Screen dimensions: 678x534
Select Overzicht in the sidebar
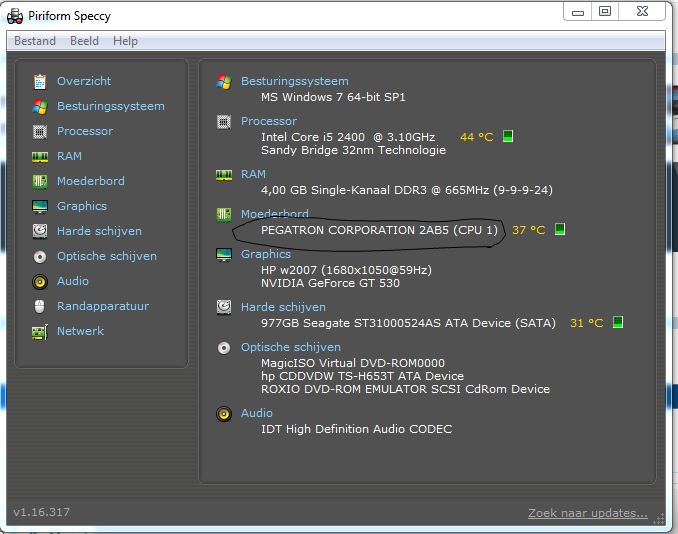coord(84,81)
